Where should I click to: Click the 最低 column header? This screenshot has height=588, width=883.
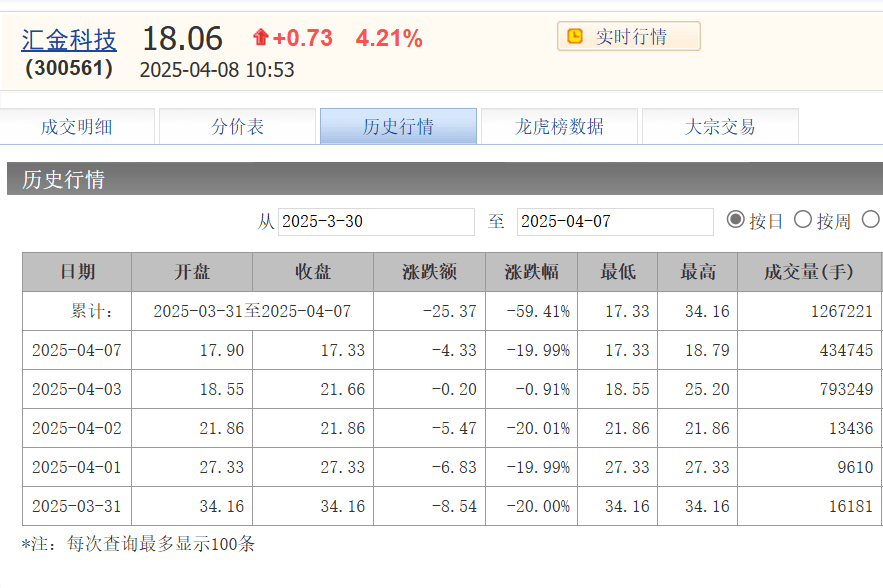(618, 272)
